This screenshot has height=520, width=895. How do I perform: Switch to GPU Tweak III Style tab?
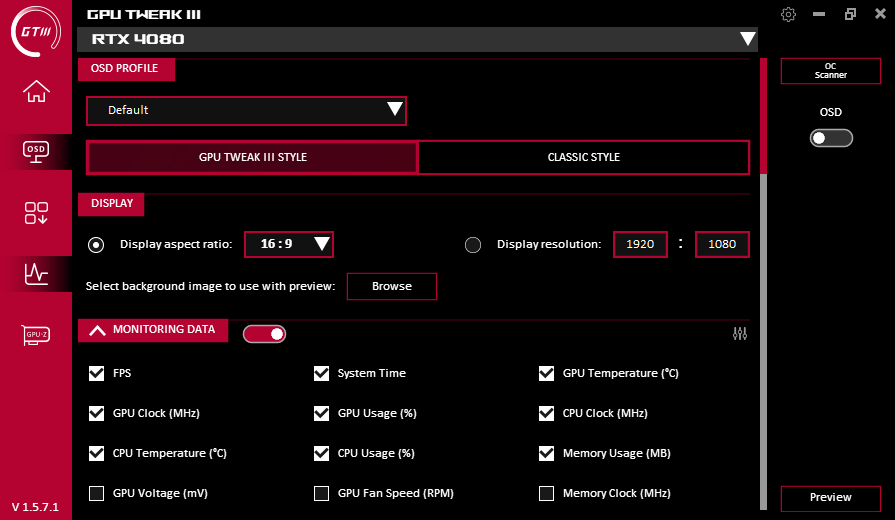pyautogui.click(x=252, y=157)
